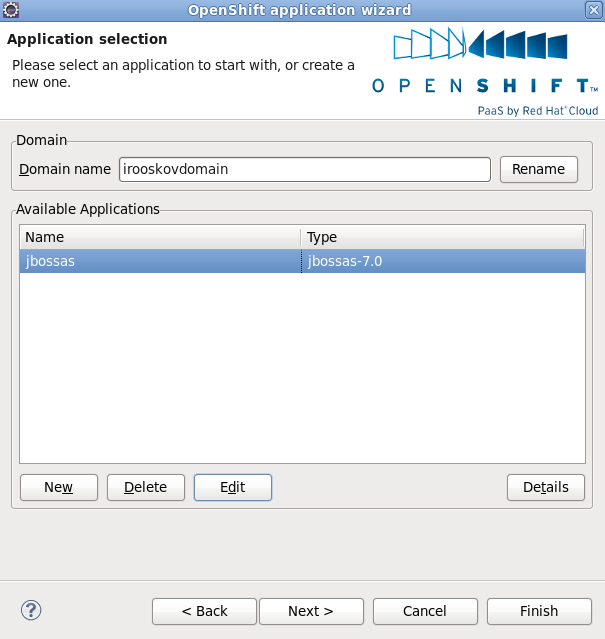Viewport: 605px width, 639px height.
Task: Click Finish to complete the wizard
Action: point(539,611)
